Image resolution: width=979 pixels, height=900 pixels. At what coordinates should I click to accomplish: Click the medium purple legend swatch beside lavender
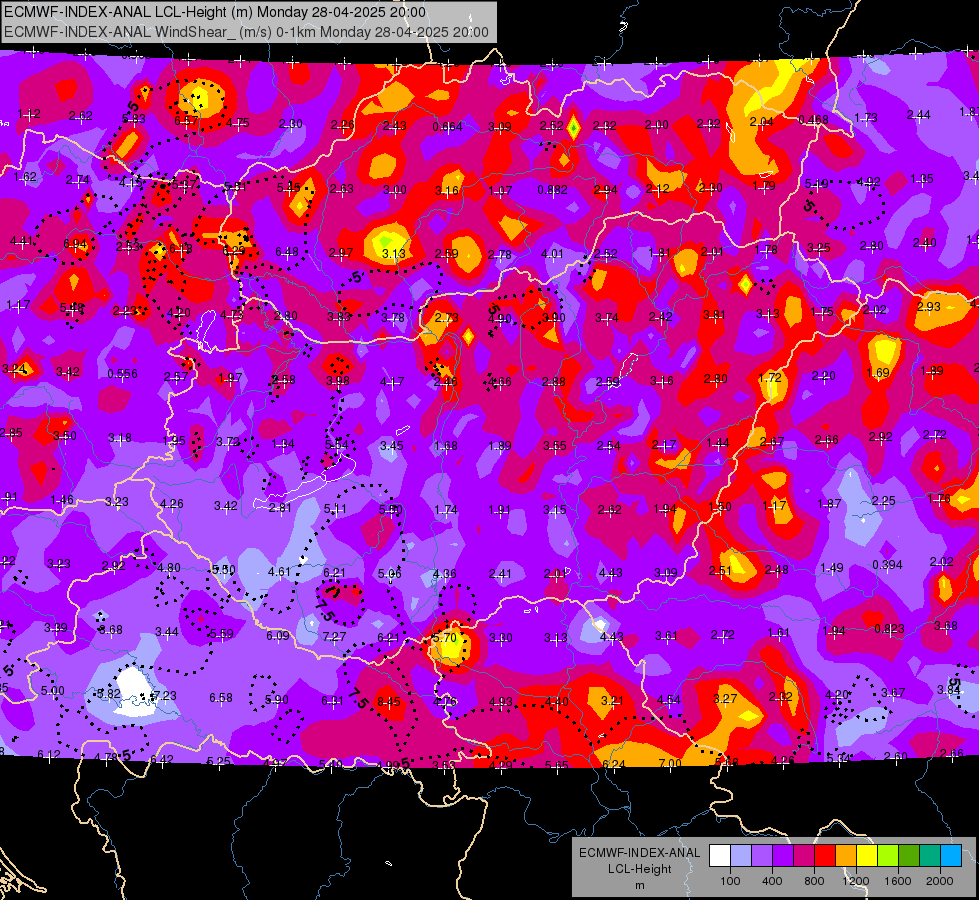point(762,856)
